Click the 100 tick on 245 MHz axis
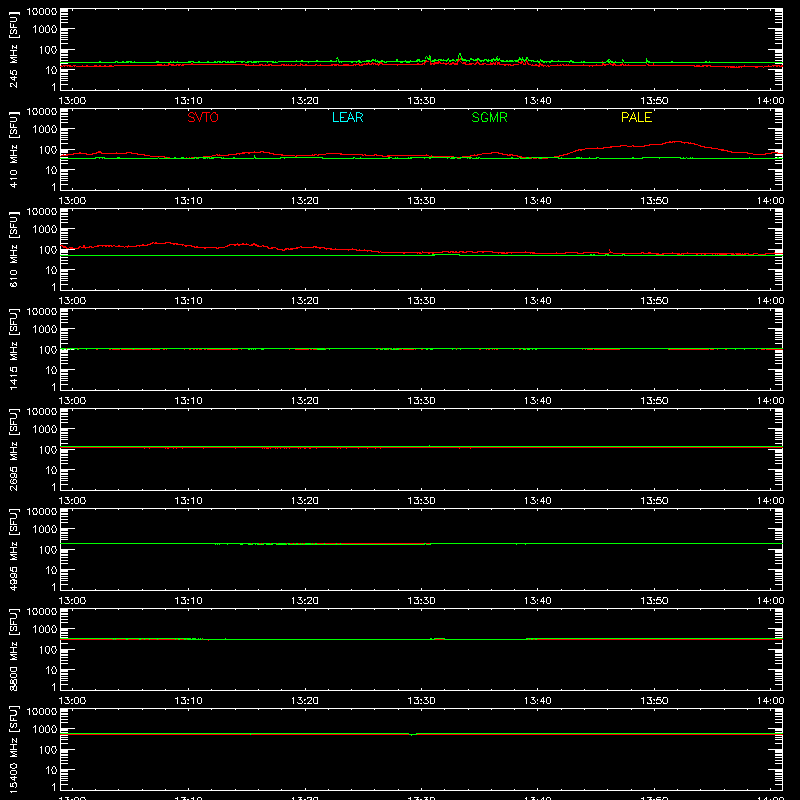 [x=48, y=50]
